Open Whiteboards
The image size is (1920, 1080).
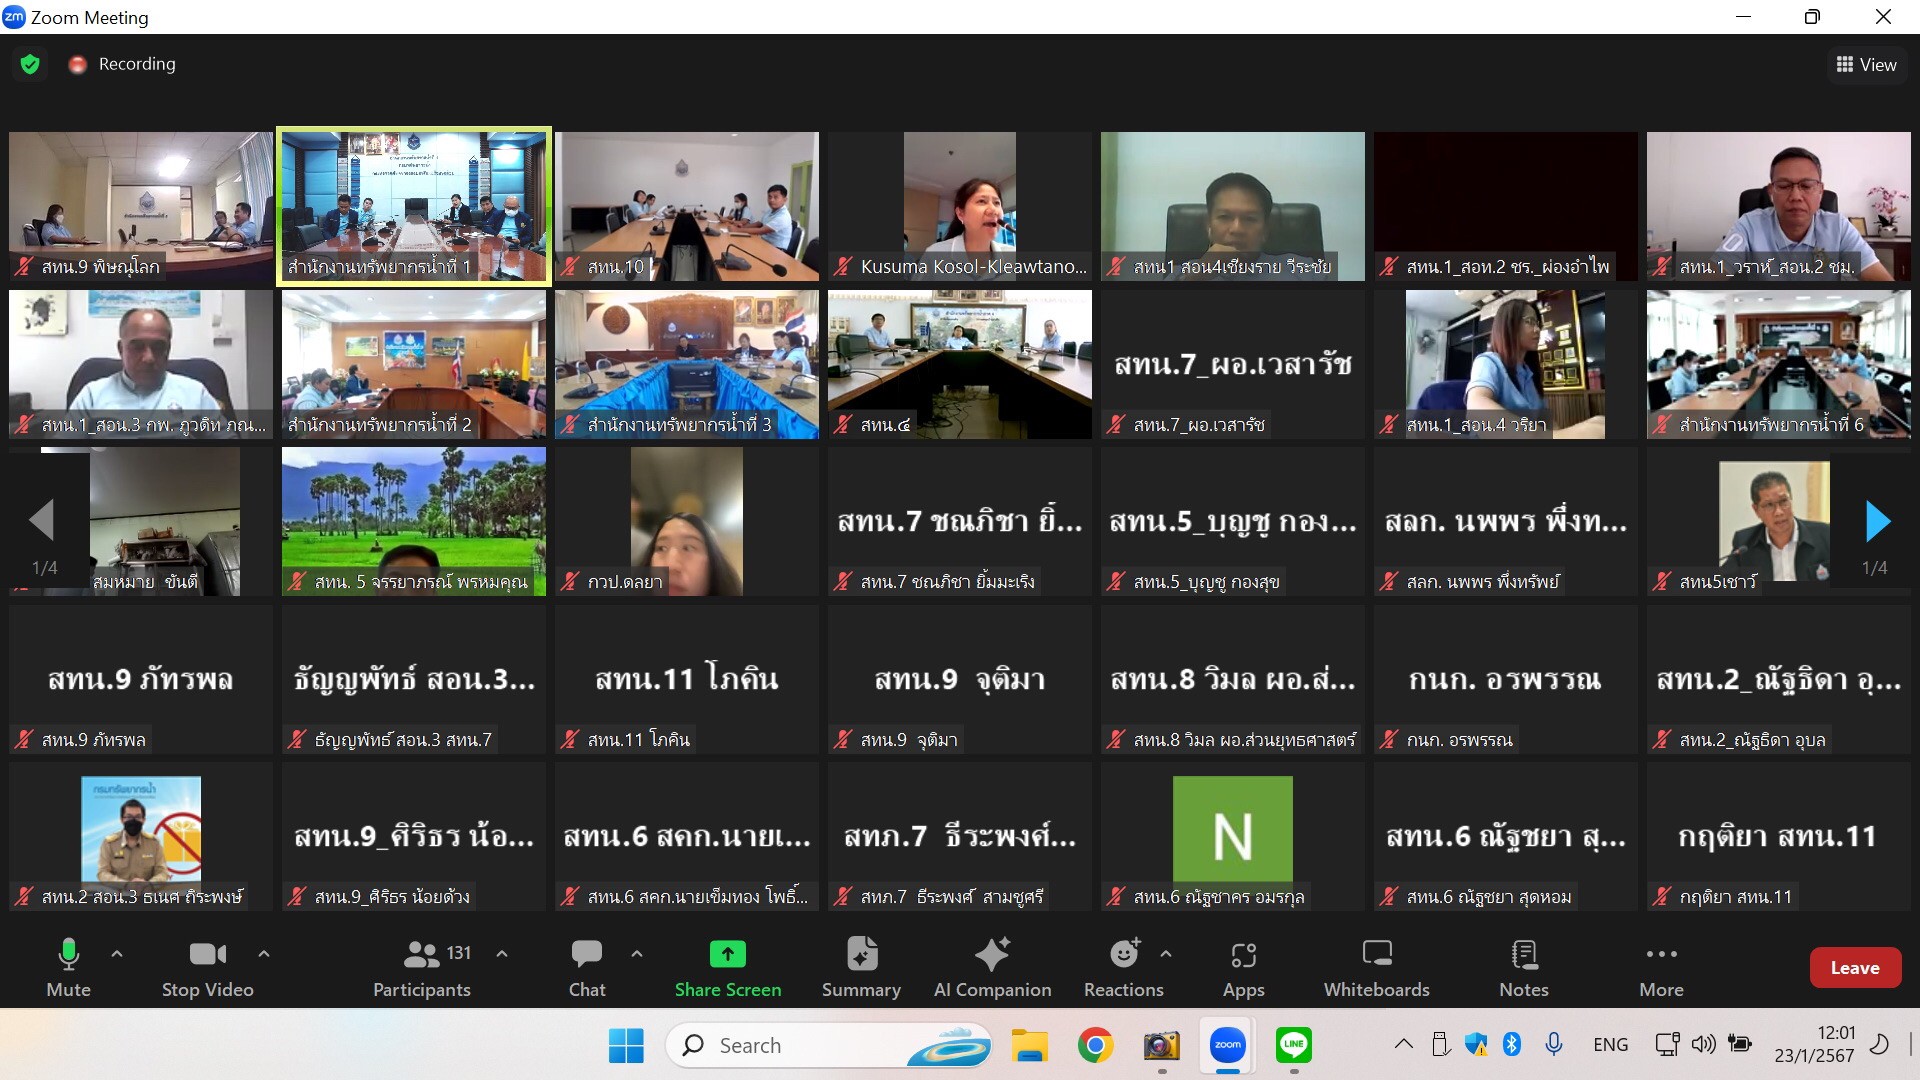pyautogui.click(x=1377, y=967)
